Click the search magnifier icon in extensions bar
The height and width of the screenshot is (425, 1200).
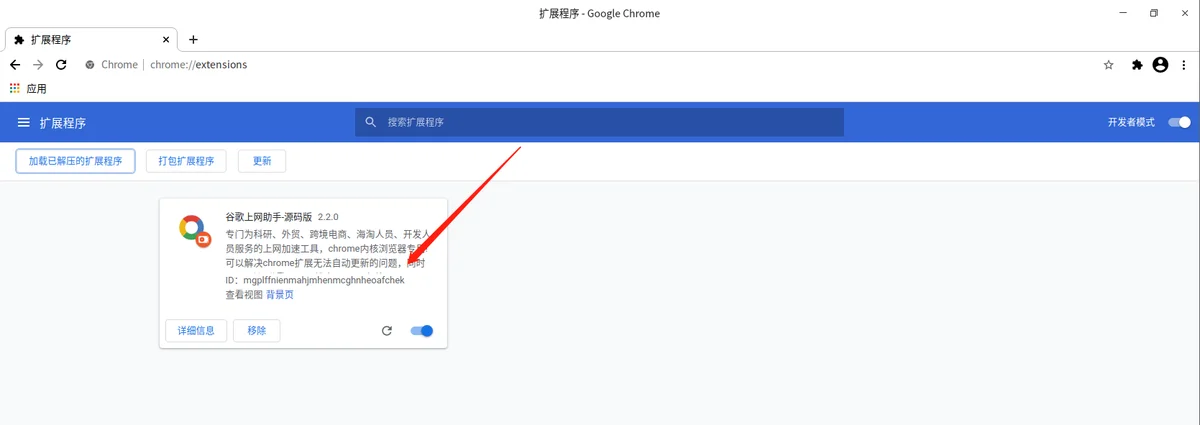pos(370,122)
